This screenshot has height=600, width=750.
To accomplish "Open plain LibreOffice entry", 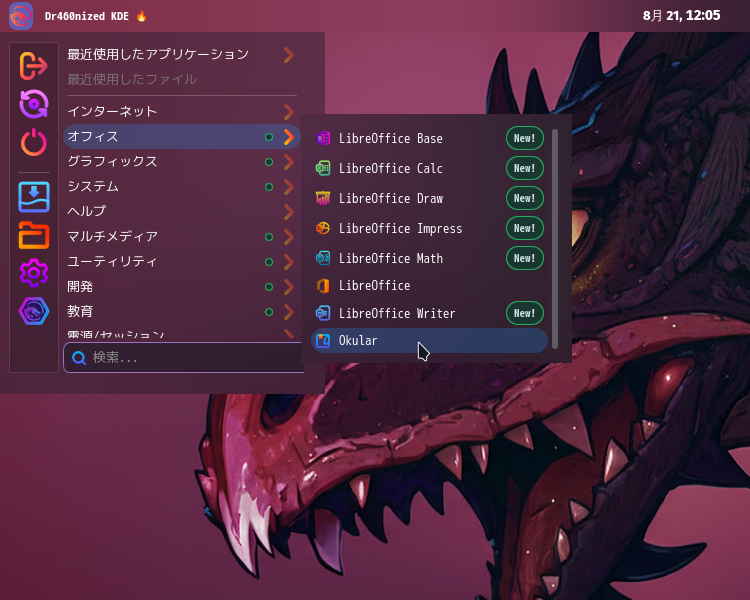I will click(x=429, y=286).
